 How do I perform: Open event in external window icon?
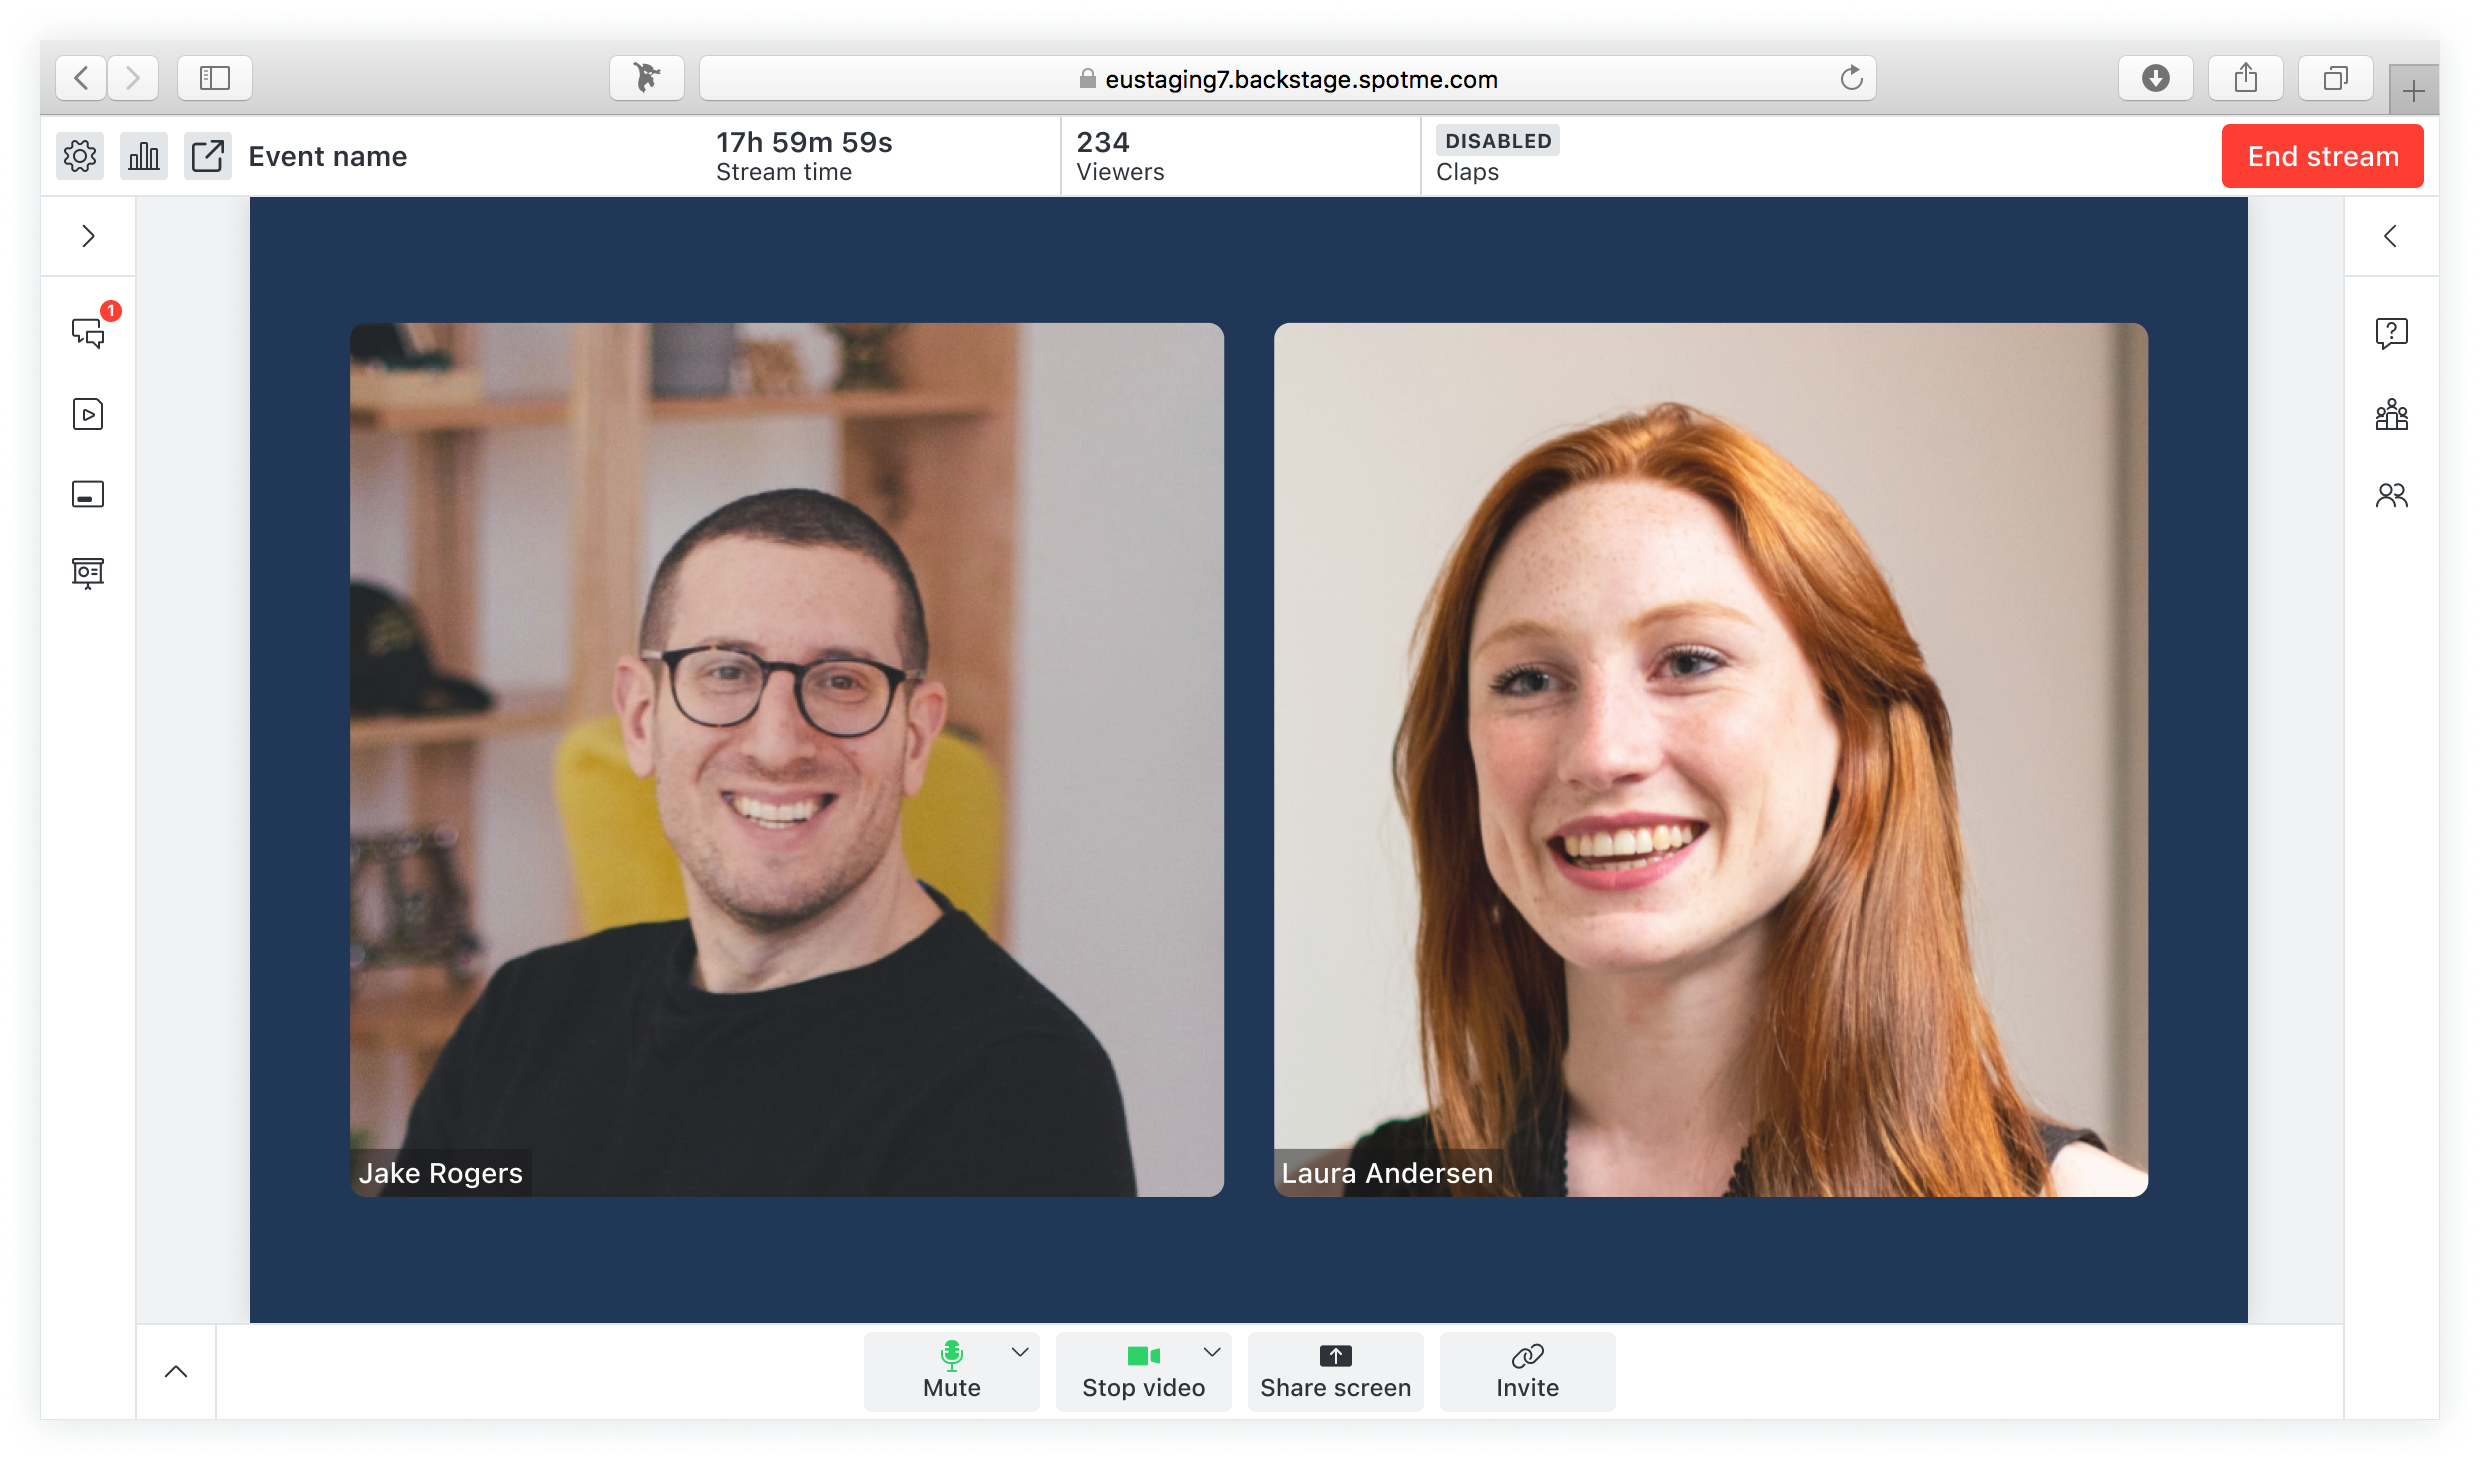pos(208,156)
